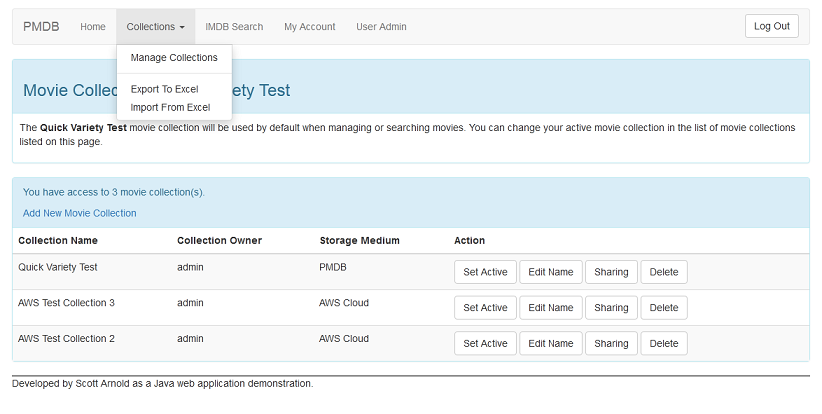Click the footer 'Developed by Scott Arnold' text

(x=163, y=384)
